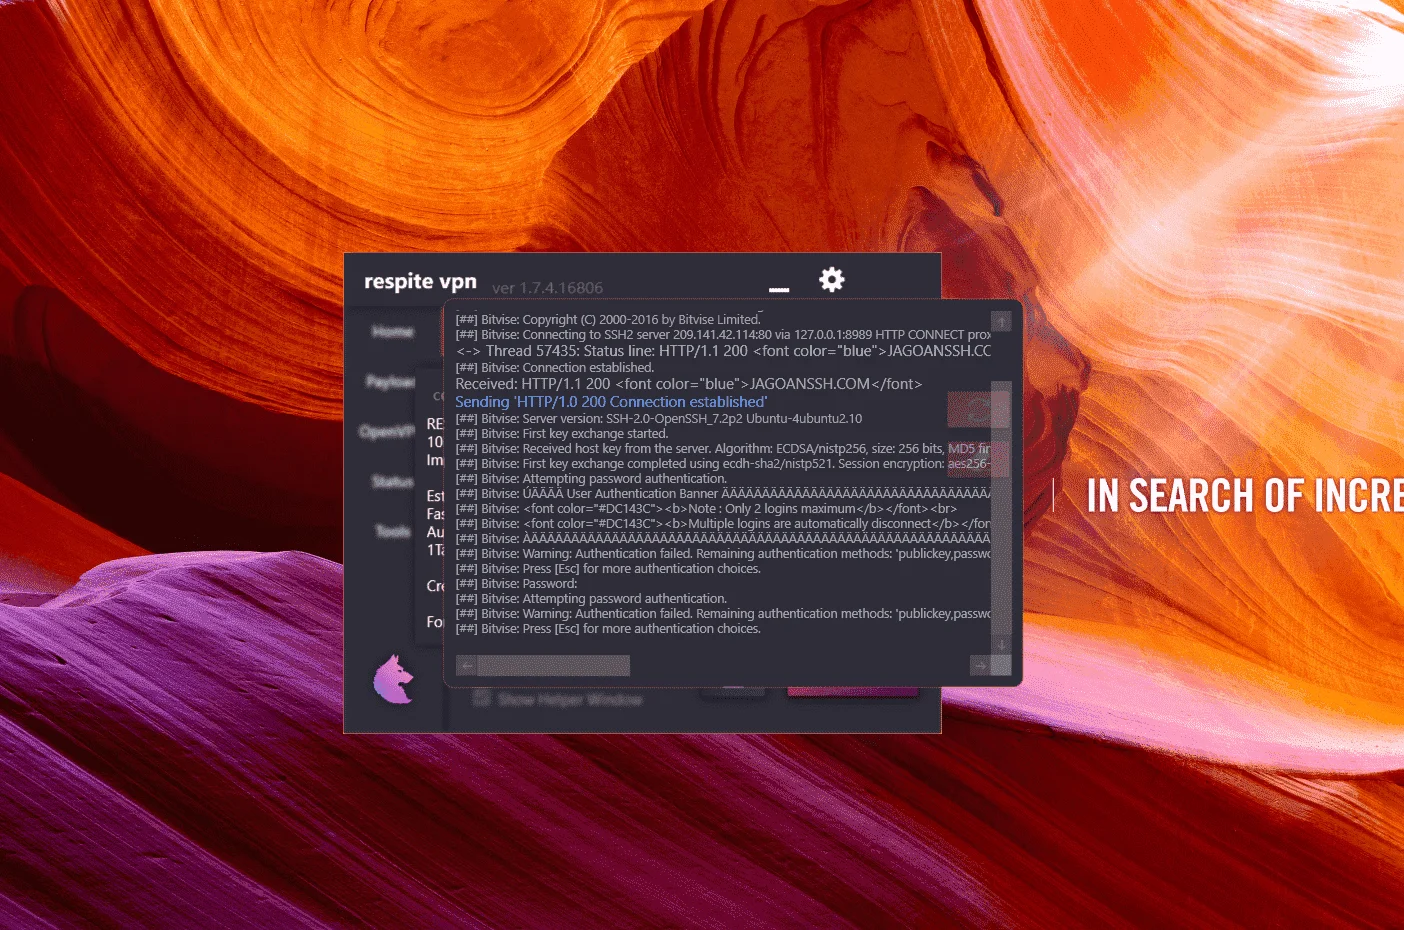Click the version text 'ver 1.7.4.16806'
The image size is (1404, 930).
(547, 288)
